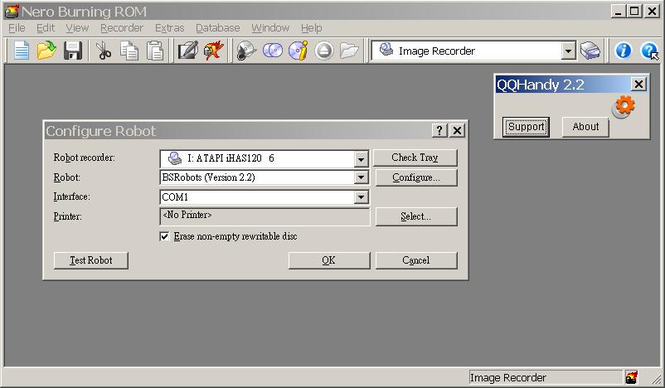Open the File menu
665x388 pixels.
pos(17,28)
